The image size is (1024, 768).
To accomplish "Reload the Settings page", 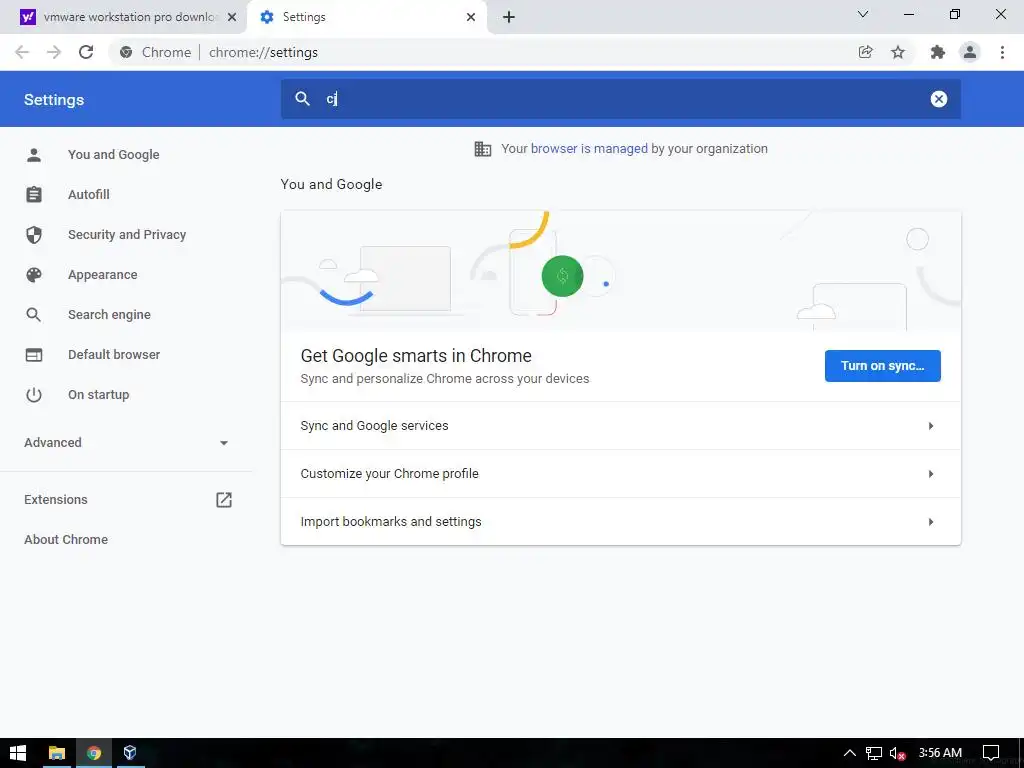I will (x=86, y=52).
